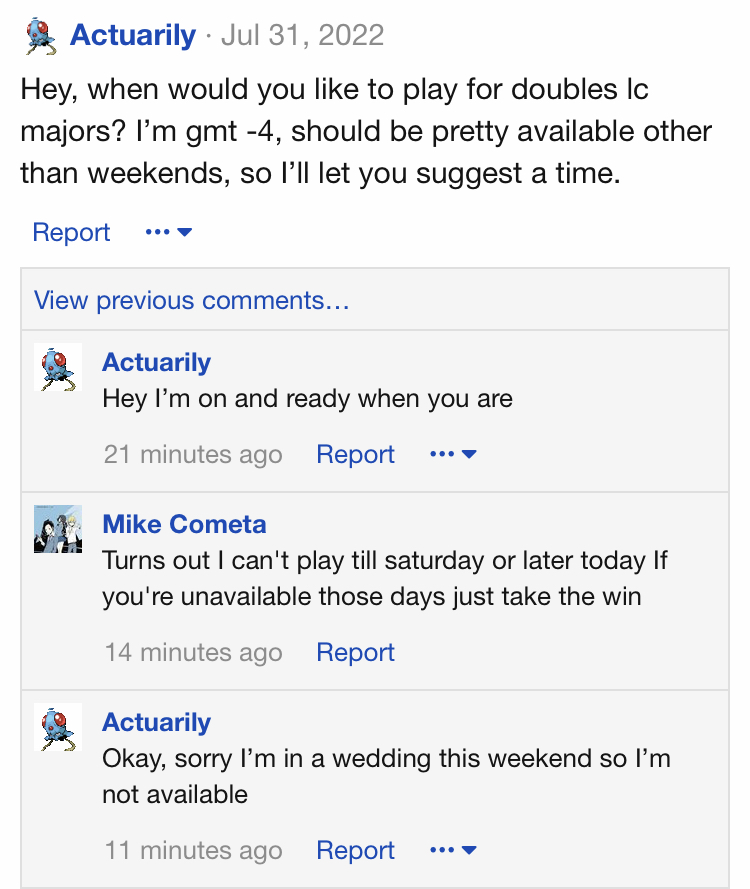Report the main profile post

71,232
